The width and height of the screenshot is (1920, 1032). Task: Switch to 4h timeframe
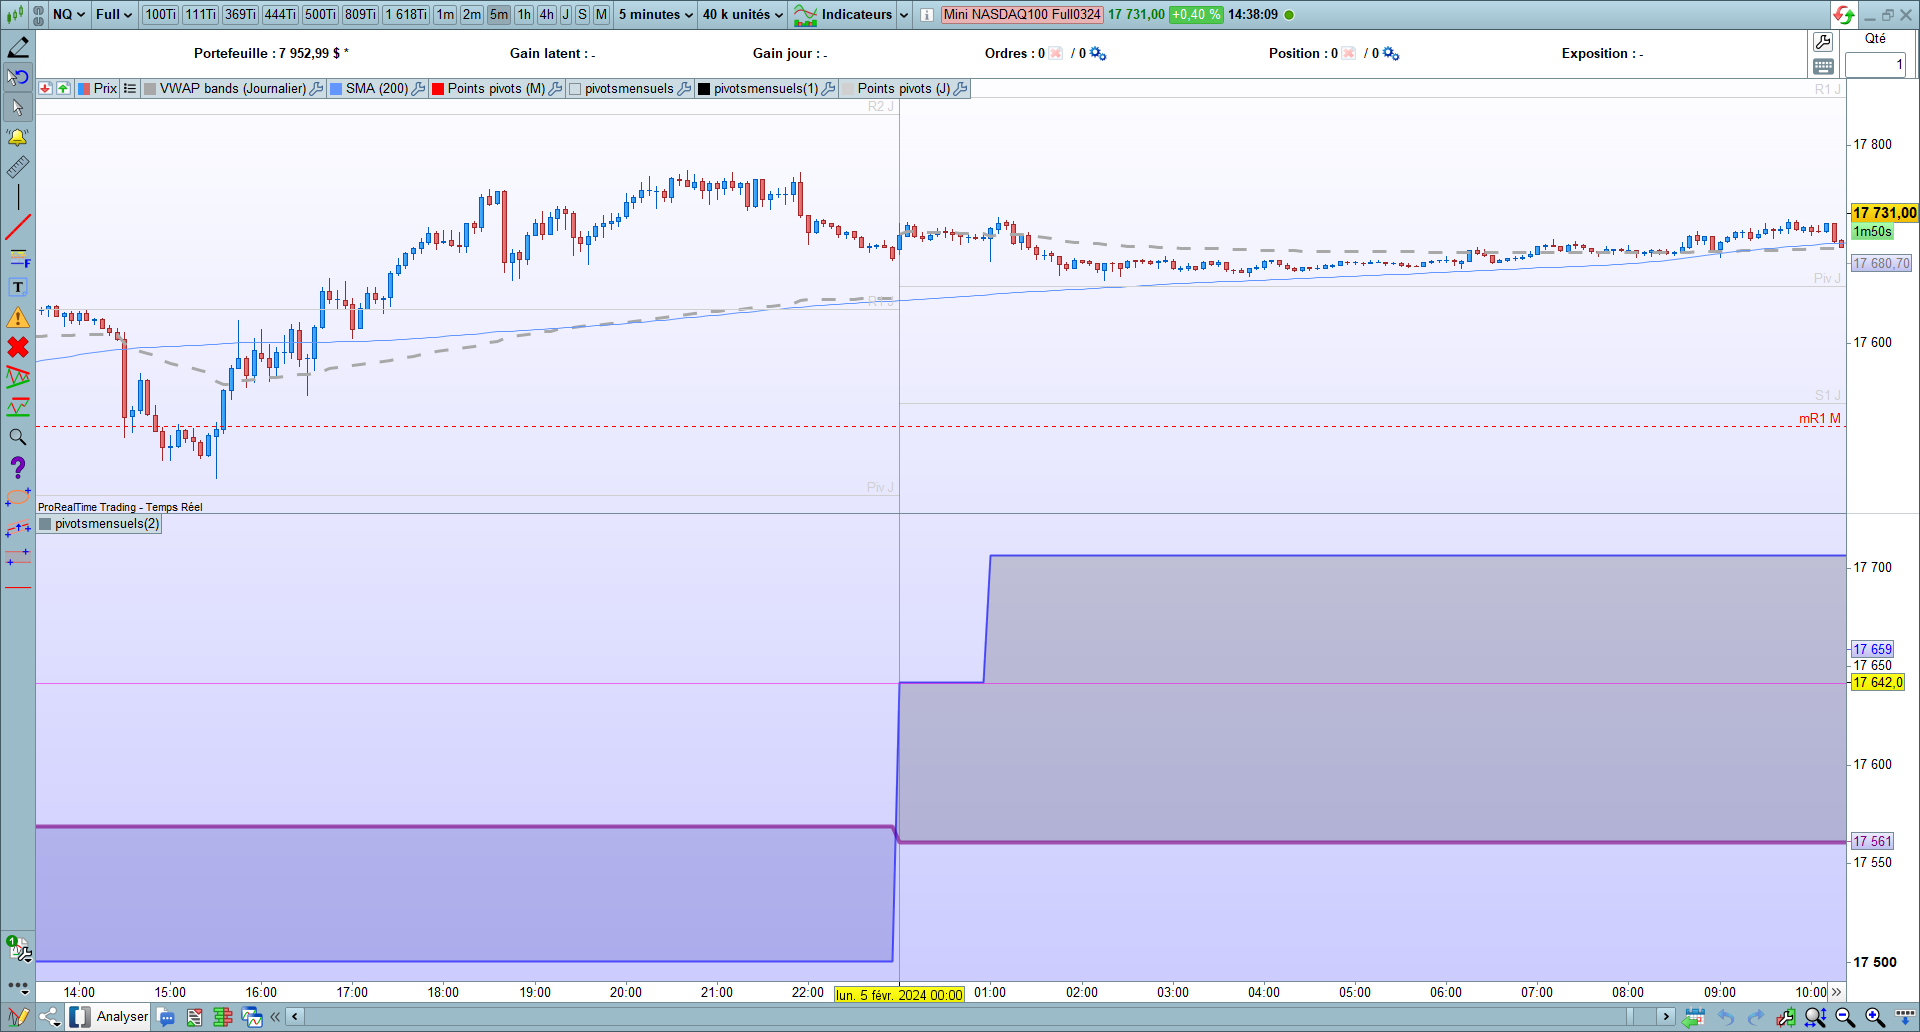tap(546, 15)
